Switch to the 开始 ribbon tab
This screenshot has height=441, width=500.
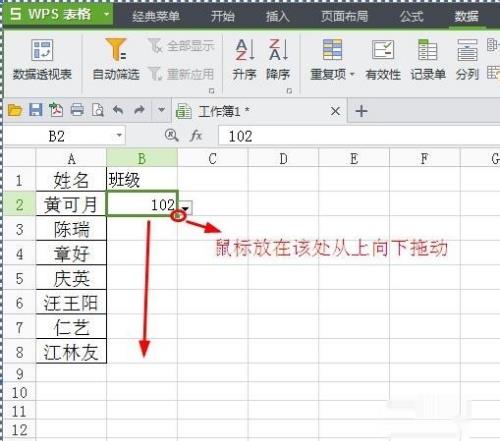[x=222, y=16]
